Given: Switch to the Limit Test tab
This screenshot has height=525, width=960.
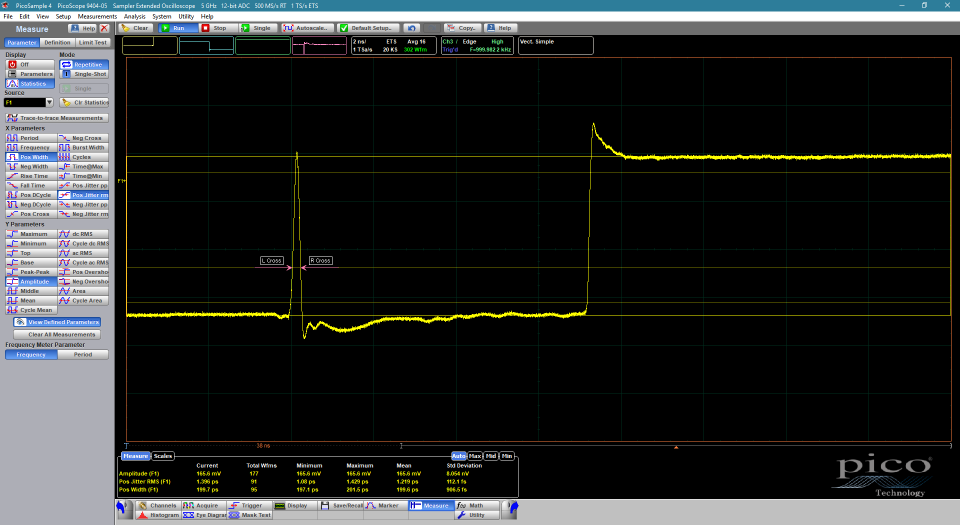Looking at the screenshot, I should 92,43.
